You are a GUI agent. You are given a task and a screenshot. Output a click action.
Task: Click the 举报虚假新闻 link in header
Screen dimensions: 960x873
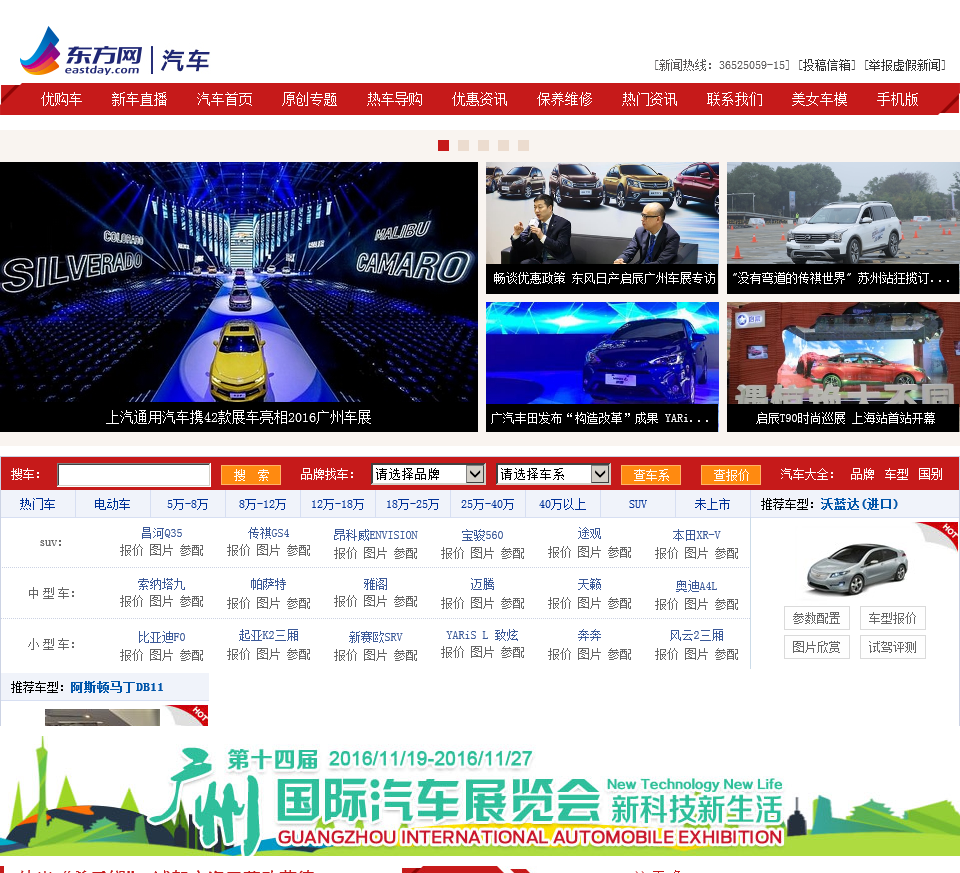(x=905, y=65)
